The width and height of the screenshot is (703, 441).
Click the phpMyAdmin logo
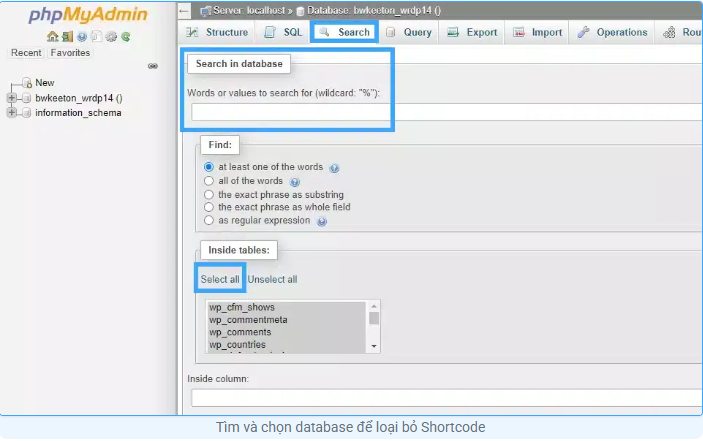88,14
